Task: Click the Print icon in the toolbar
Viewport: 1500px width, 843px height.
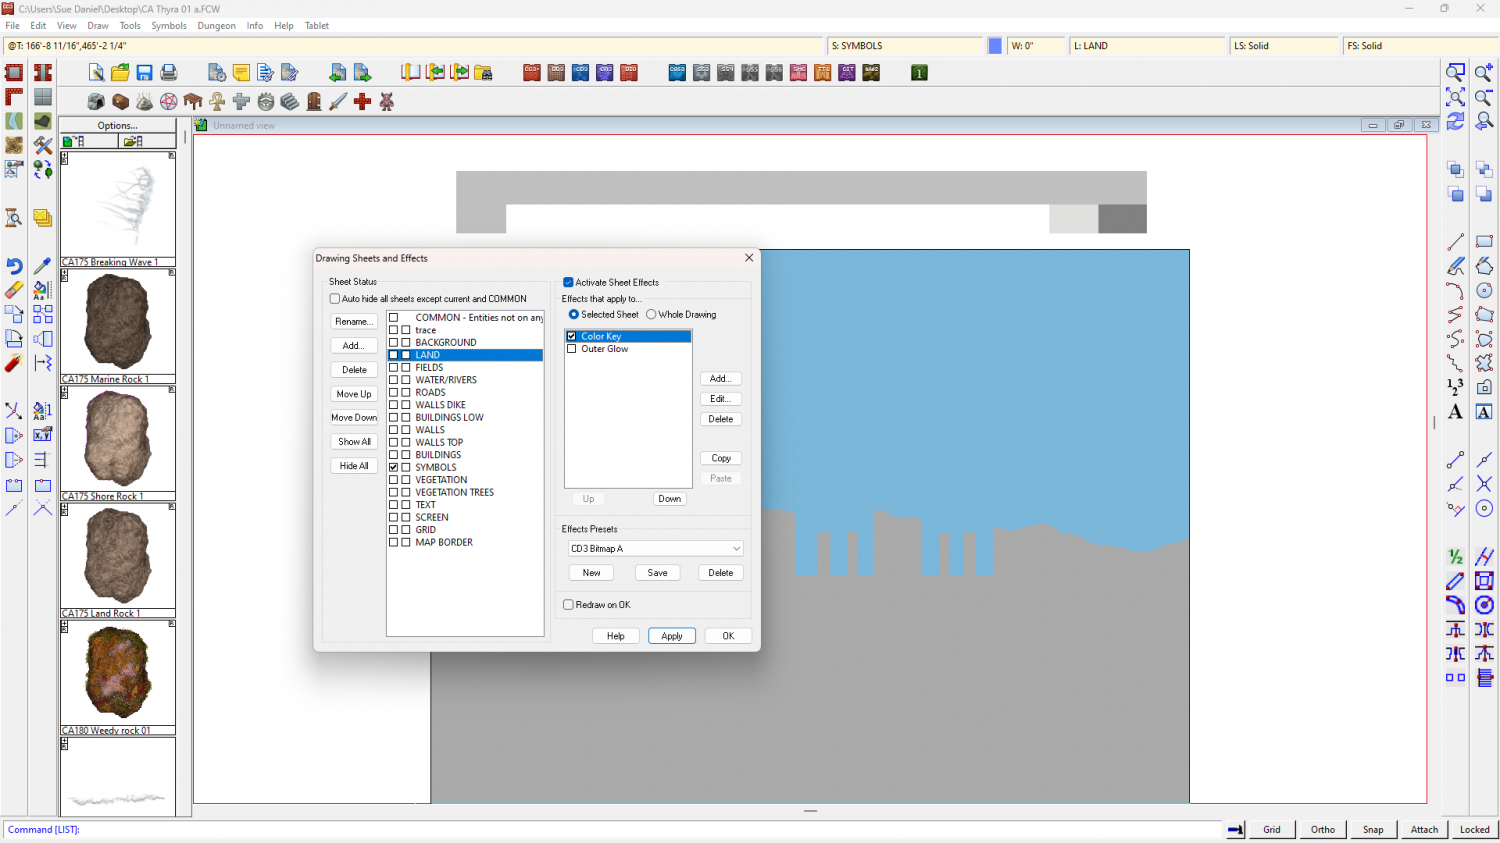Action: pos(168,72)
